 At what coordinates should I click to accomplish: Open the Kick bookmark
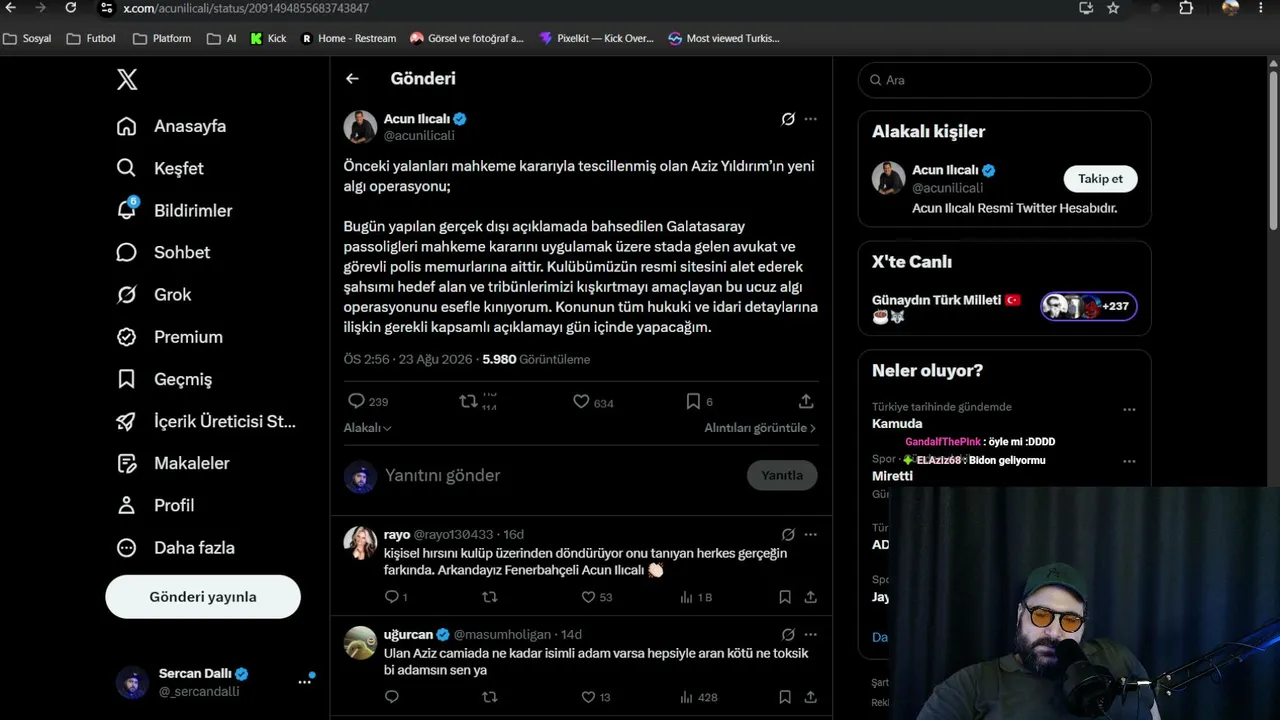[268, 38]
